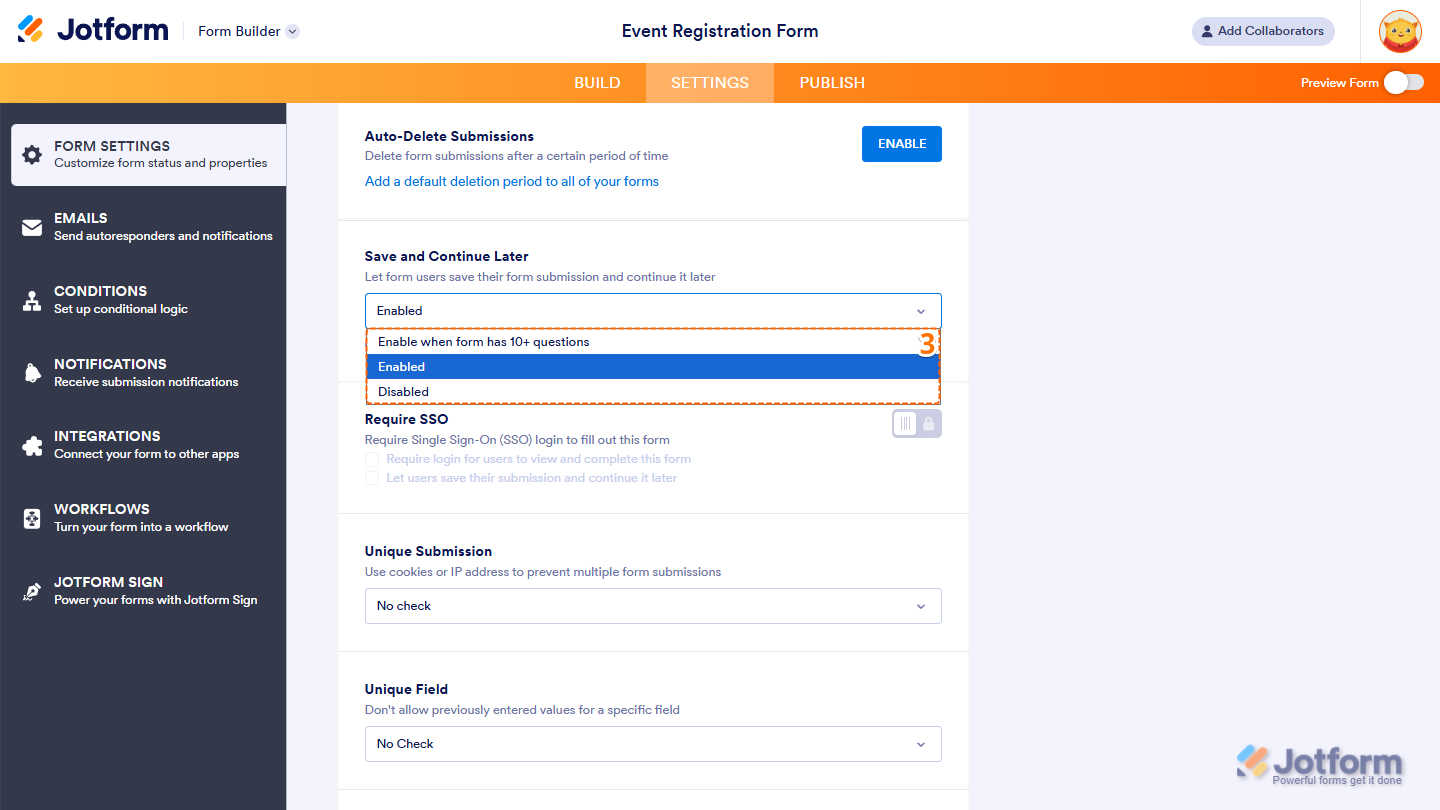Open your profile avatar

(x=1400, y=31)
